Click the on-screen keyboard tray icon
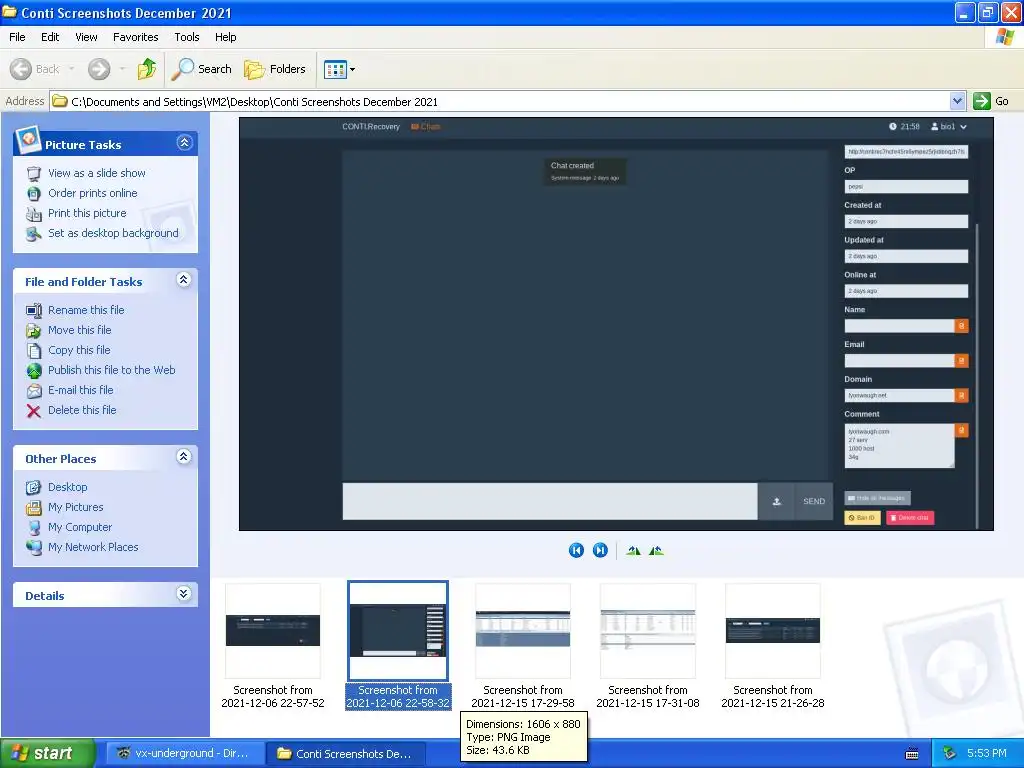This screenshot has height=768, width=1024. 912,754
